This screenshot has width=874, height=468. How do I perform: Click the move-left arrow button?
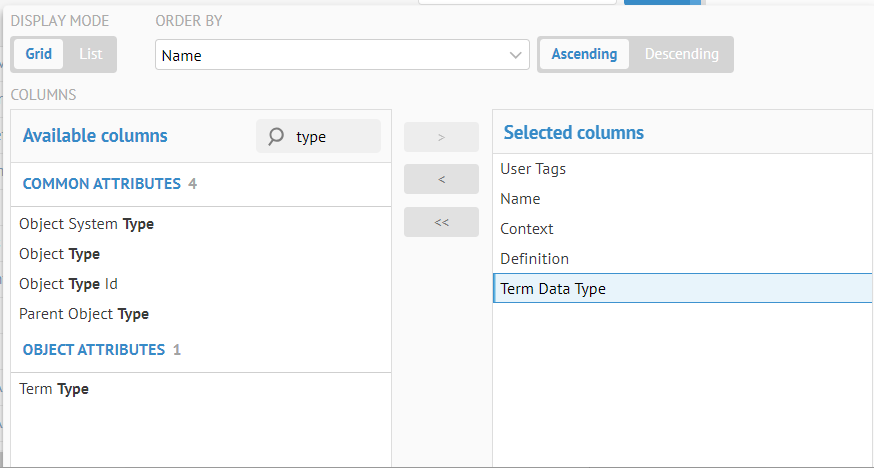[441, 179]
